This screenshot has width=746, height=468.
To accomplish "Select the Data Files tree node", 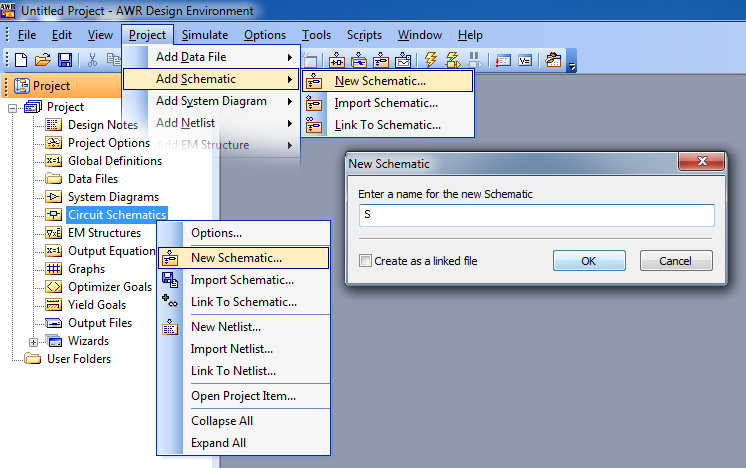I will click(x=93, y=179).
